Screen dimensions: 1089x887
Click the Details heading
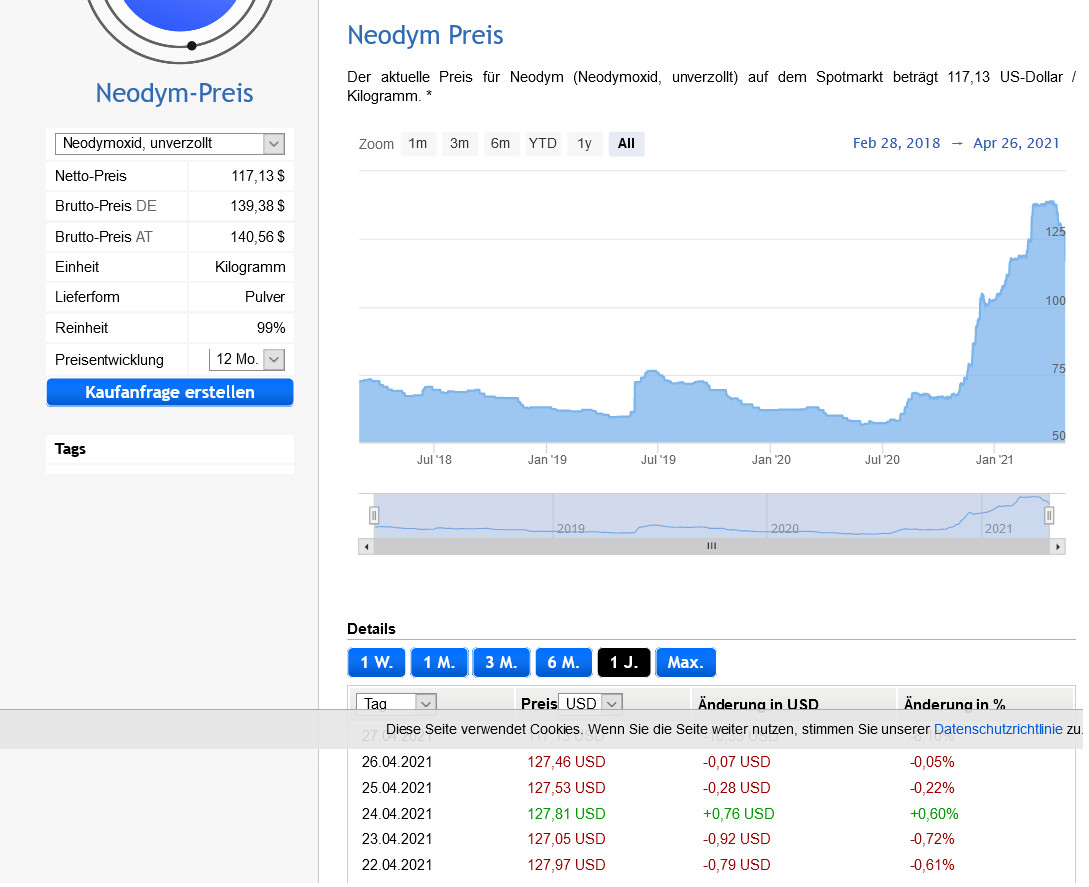[x=371, y=629]
